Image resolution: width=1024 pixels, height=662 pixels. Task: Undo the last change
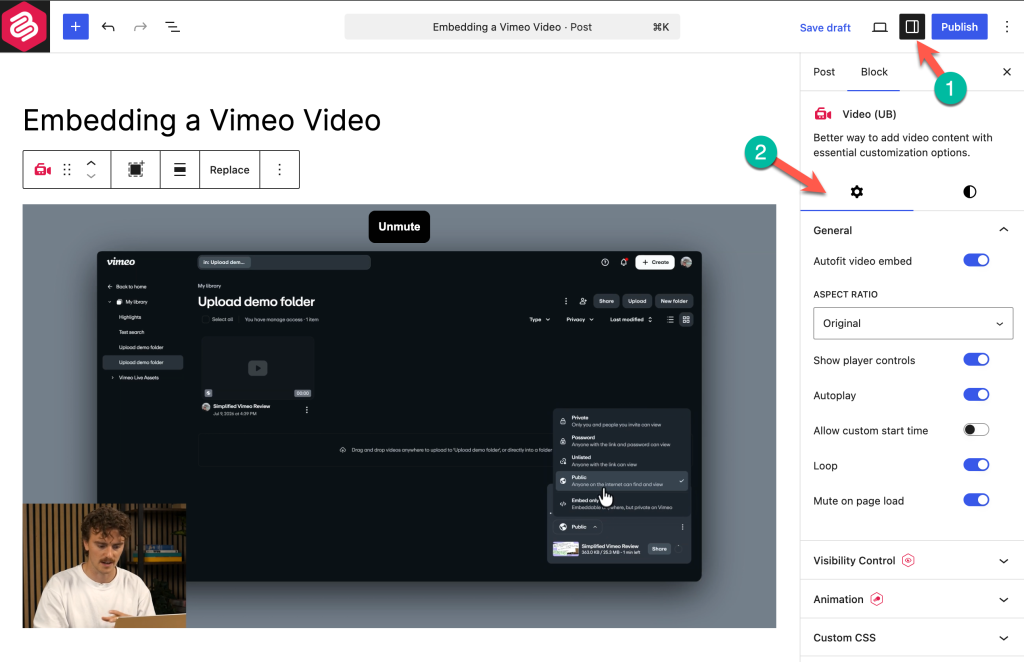tap(108, 27)
